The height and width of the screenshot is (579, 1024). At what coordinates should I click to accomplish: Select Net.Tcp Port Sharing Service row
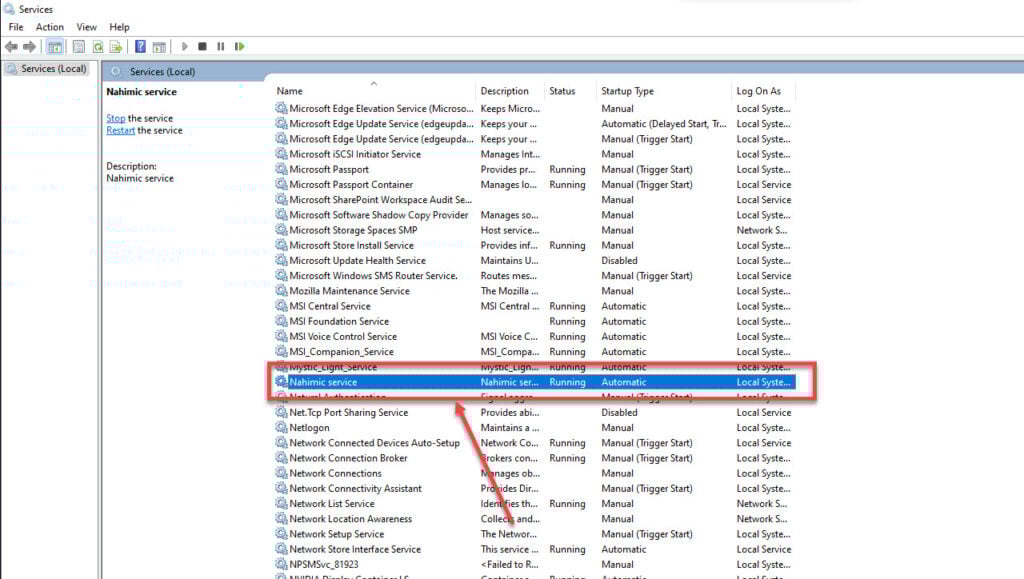(534, 413)
